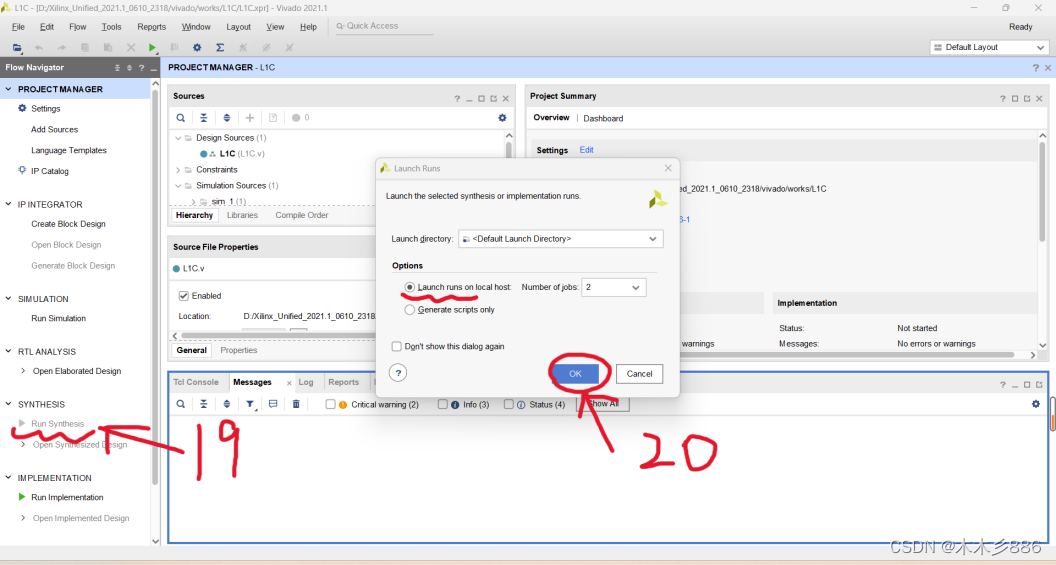Collapse all in Sources panel

pos(203,118)
